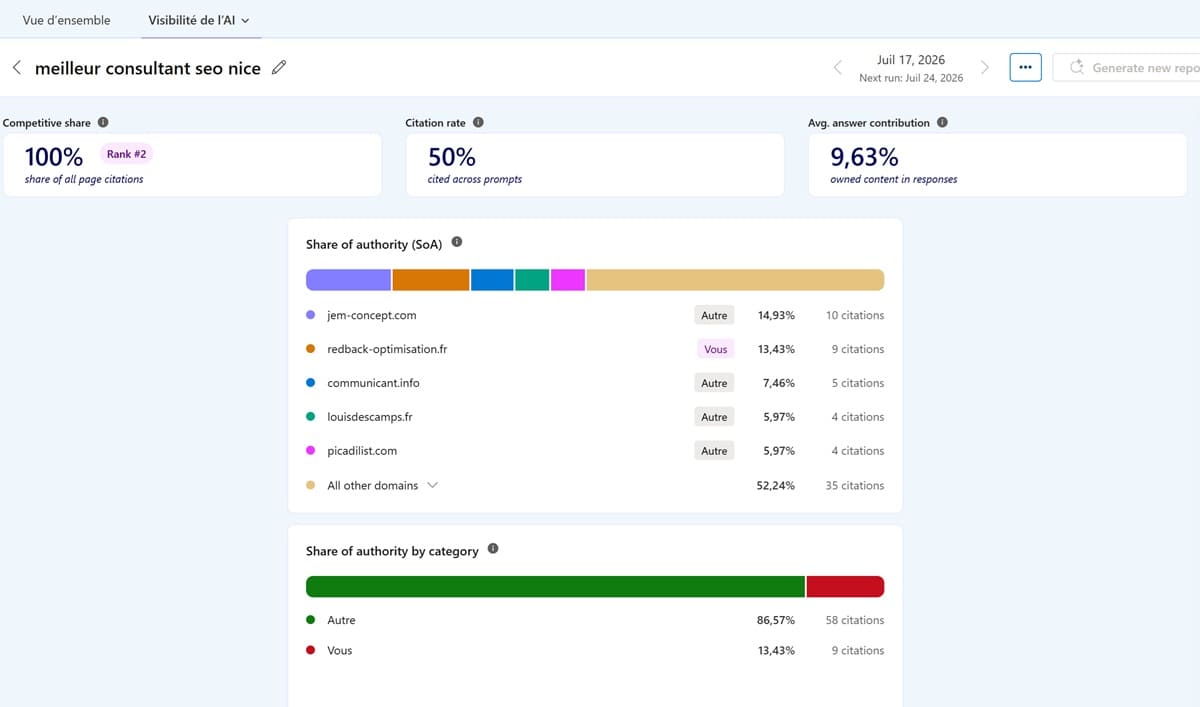
Task: Select the magenta picadilist segment in SoA bar
Action: (568, 280)
